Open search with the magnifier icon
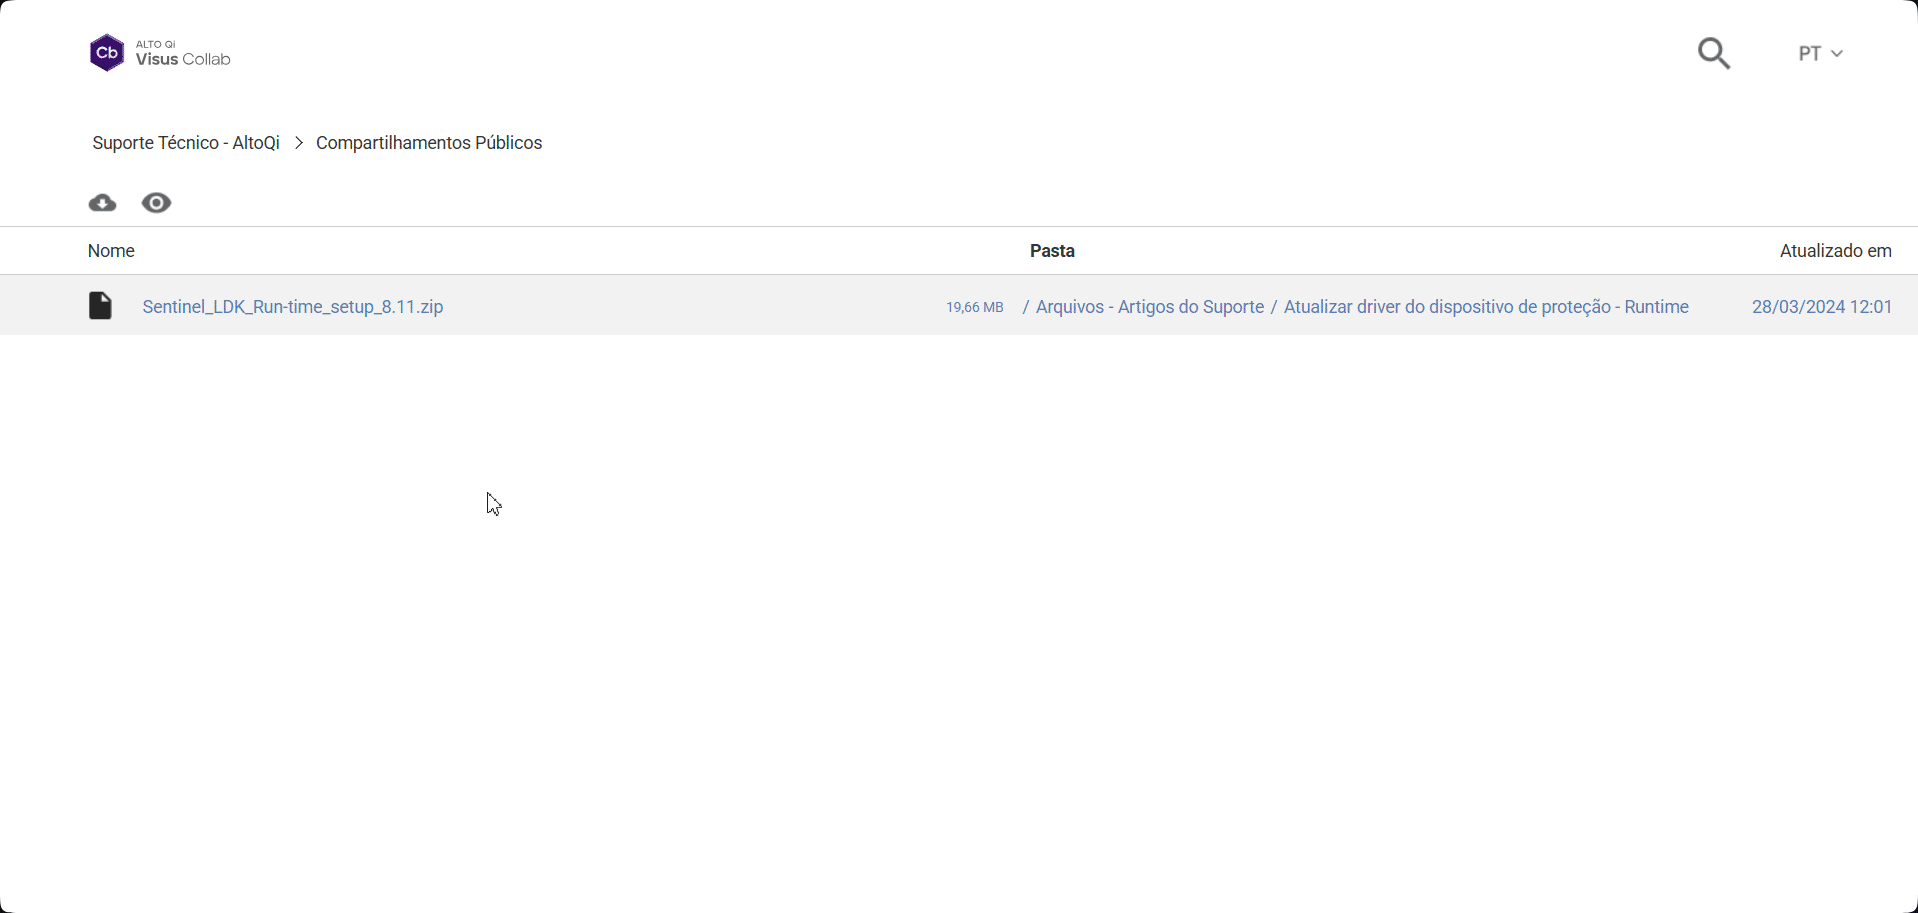Image resolution: width=1918 pixels, height=913 pixels. click(1713, 53)
